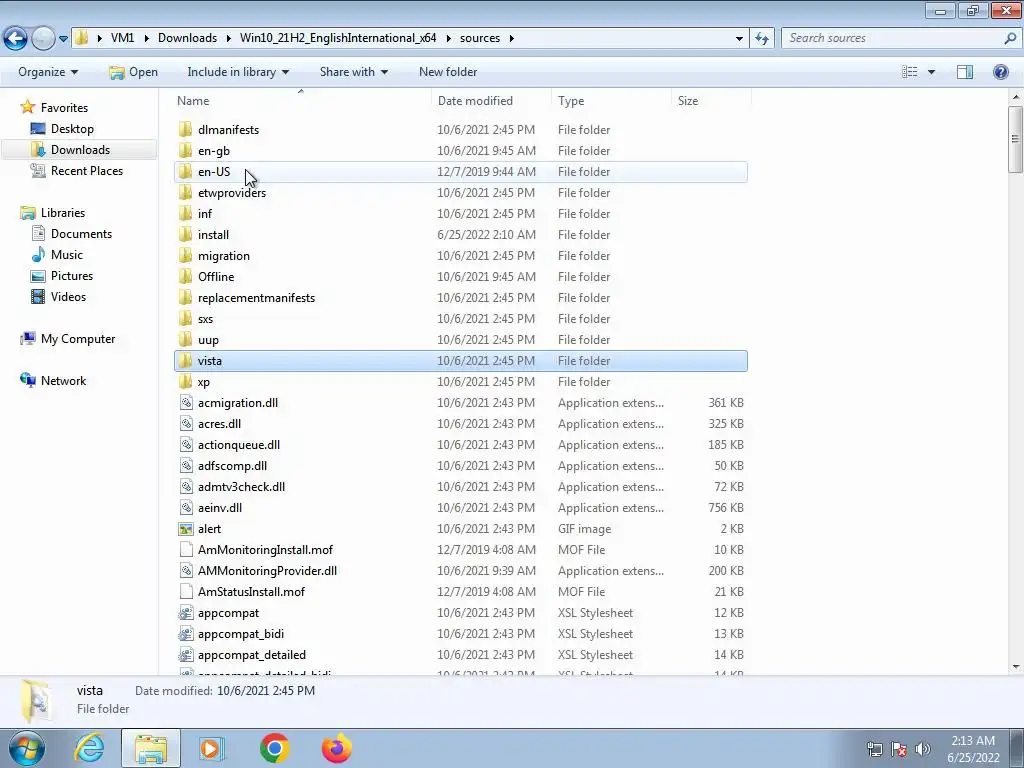This screenshot has width=1024, height=768.
Task: Select Recent Places in navigation pane
Action: click(87, 170)
